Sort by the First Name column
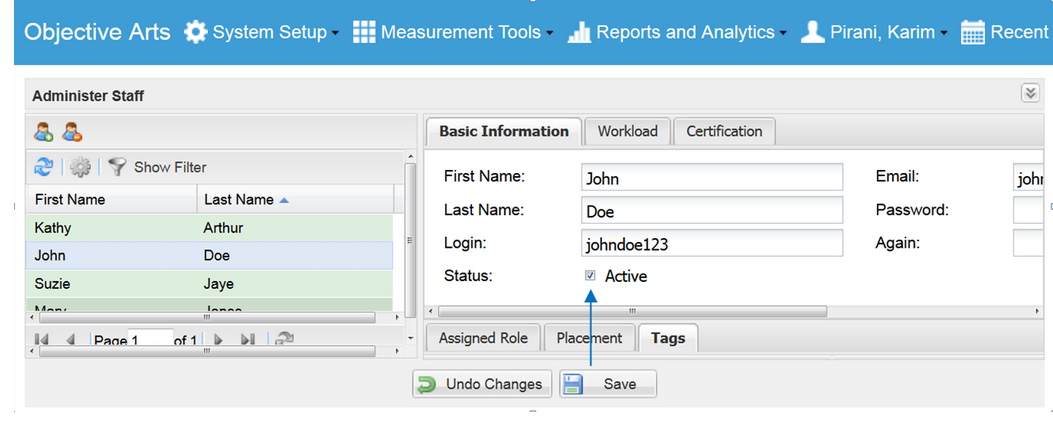 (x=111, y=199)
